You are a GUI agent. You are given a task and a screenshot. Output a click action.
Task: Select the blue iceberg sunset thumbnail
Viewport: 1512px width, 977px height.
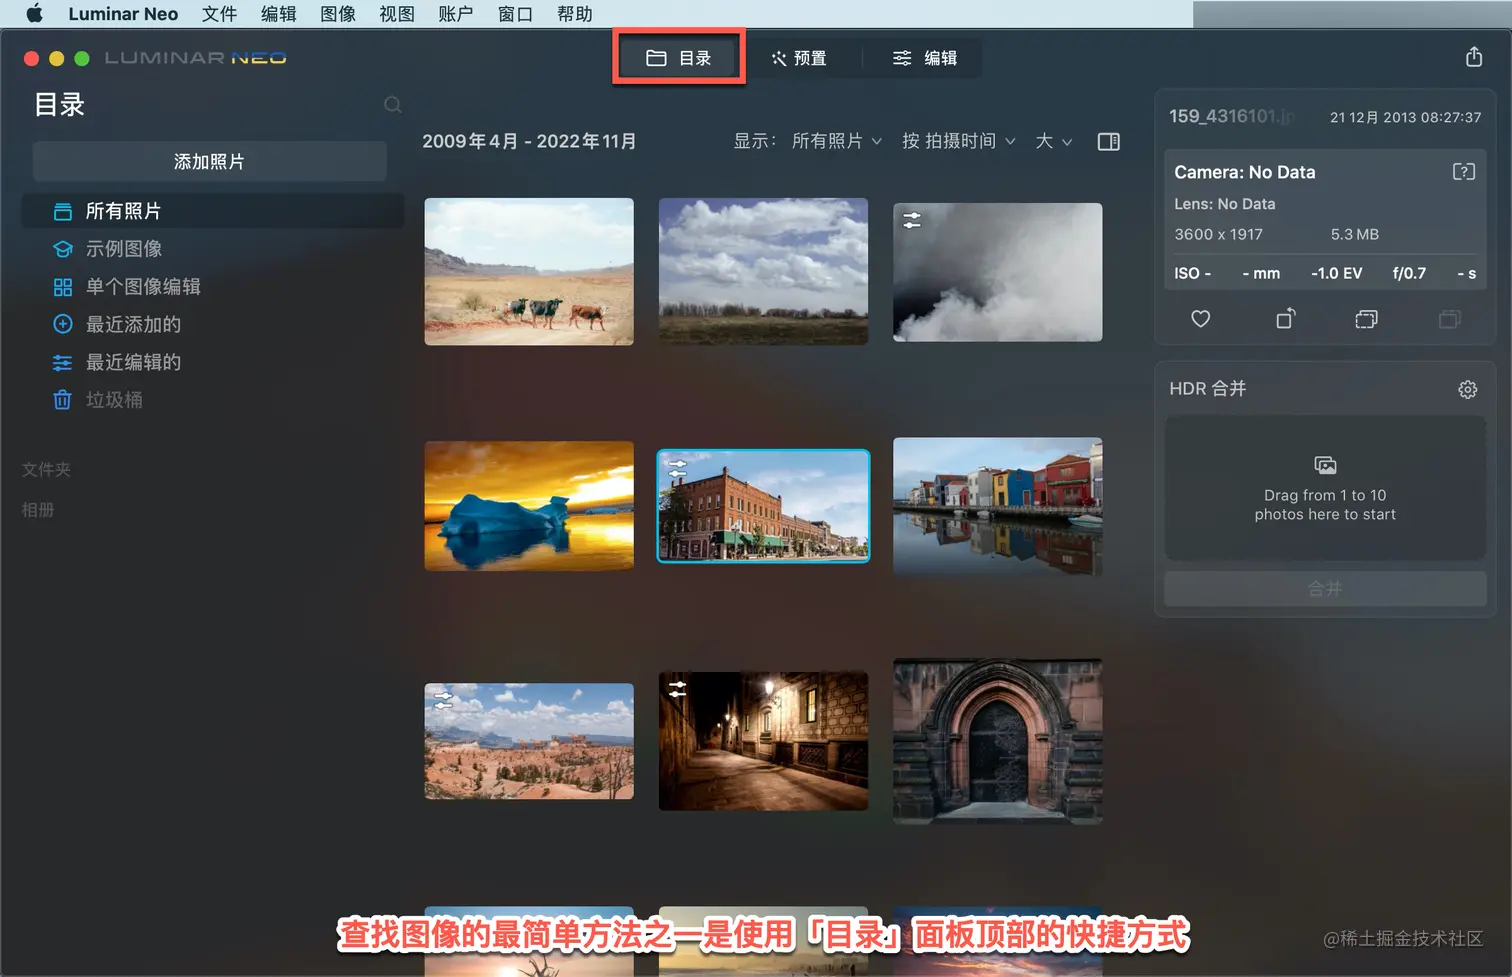pyautogui.click(x=529, y=506)
